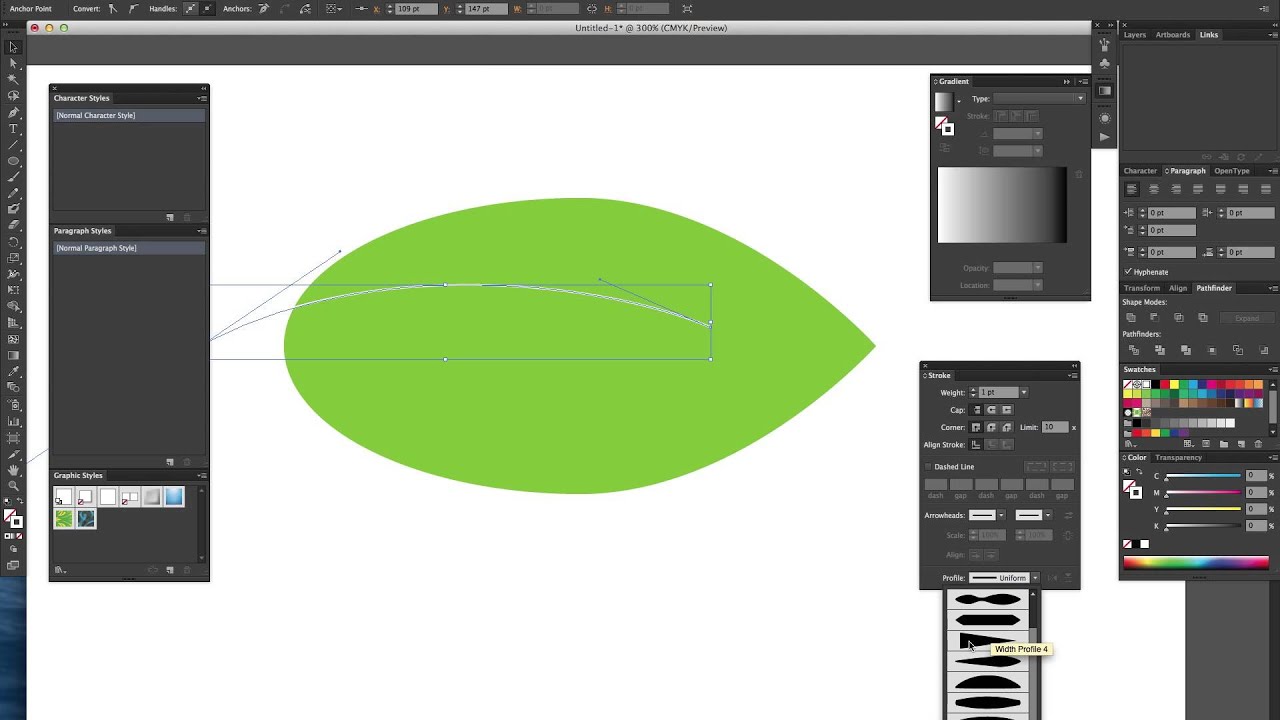Set stroke cap to Round Cap
The width and height of the screenshot is (1280, 720).
click(x=991, y=410)
